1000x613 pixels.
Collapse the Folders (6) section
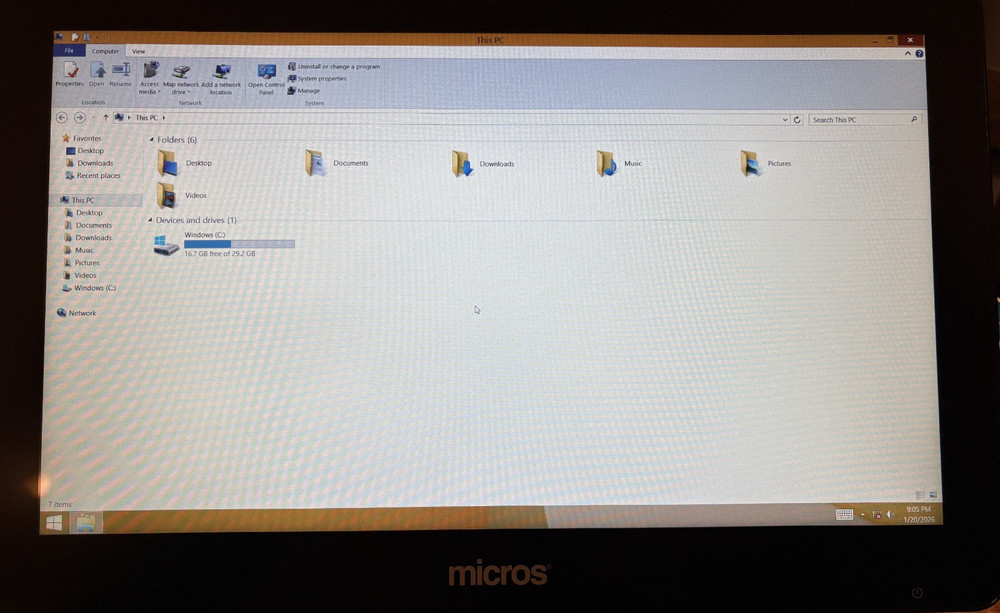coord(154,139)
